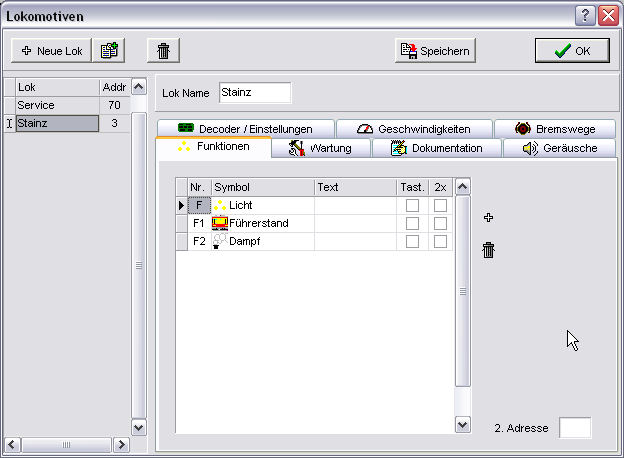Open the Decoder / Einstellungen tab
Screen dimensions: 624x458
(x=246, y=129)
